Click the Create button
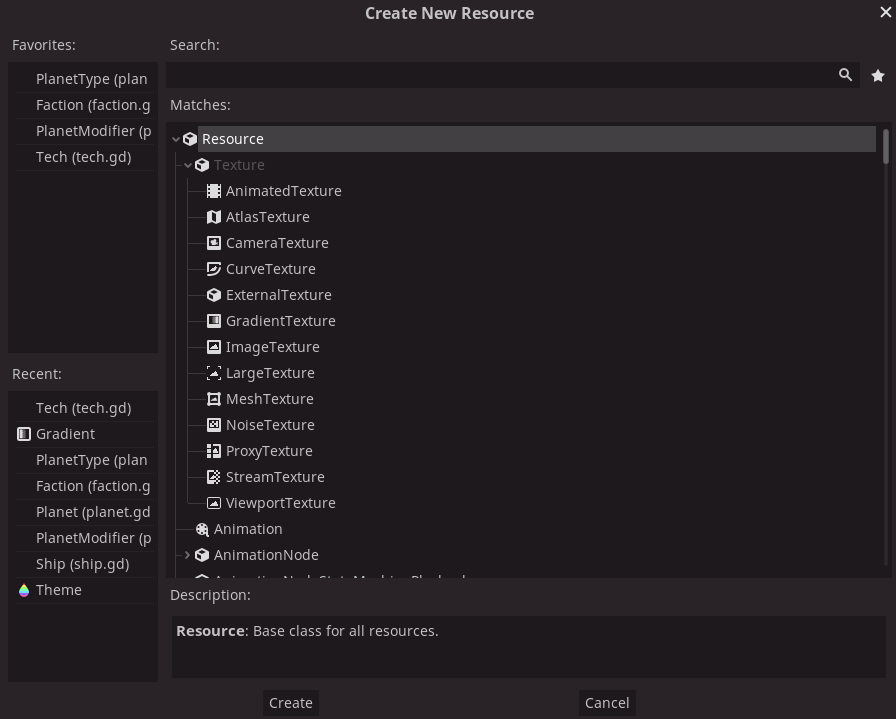896x719 pixels. pos(290,702)
